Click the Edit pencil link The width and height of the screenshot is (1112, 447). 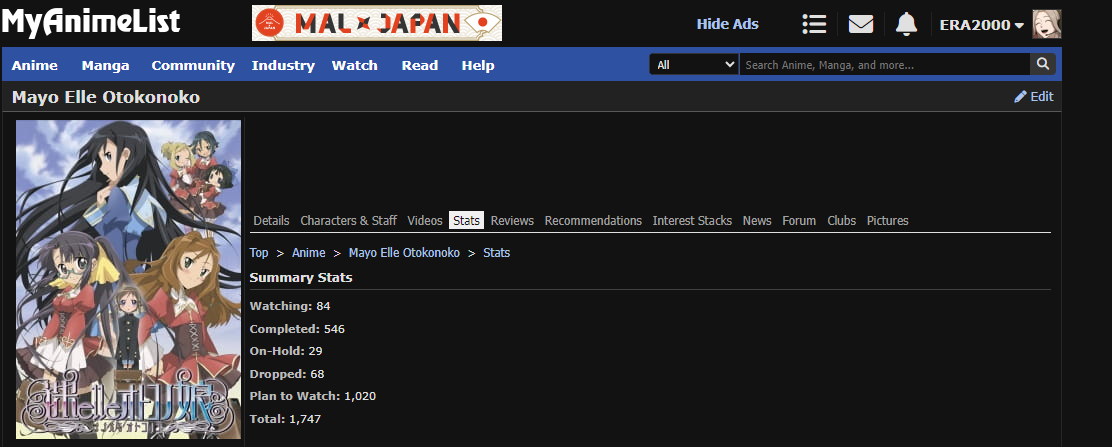[x=1034, y=96]
